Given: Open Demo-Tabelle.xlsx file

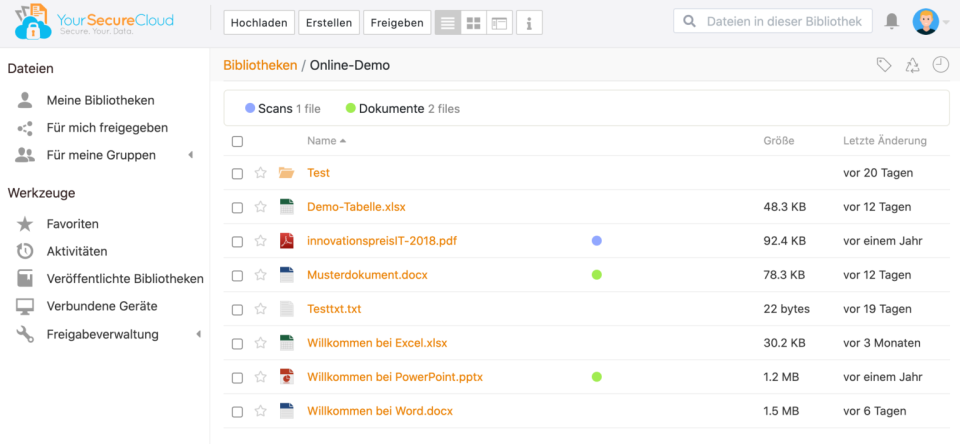Looking at the screenshot, I should 356,207.
